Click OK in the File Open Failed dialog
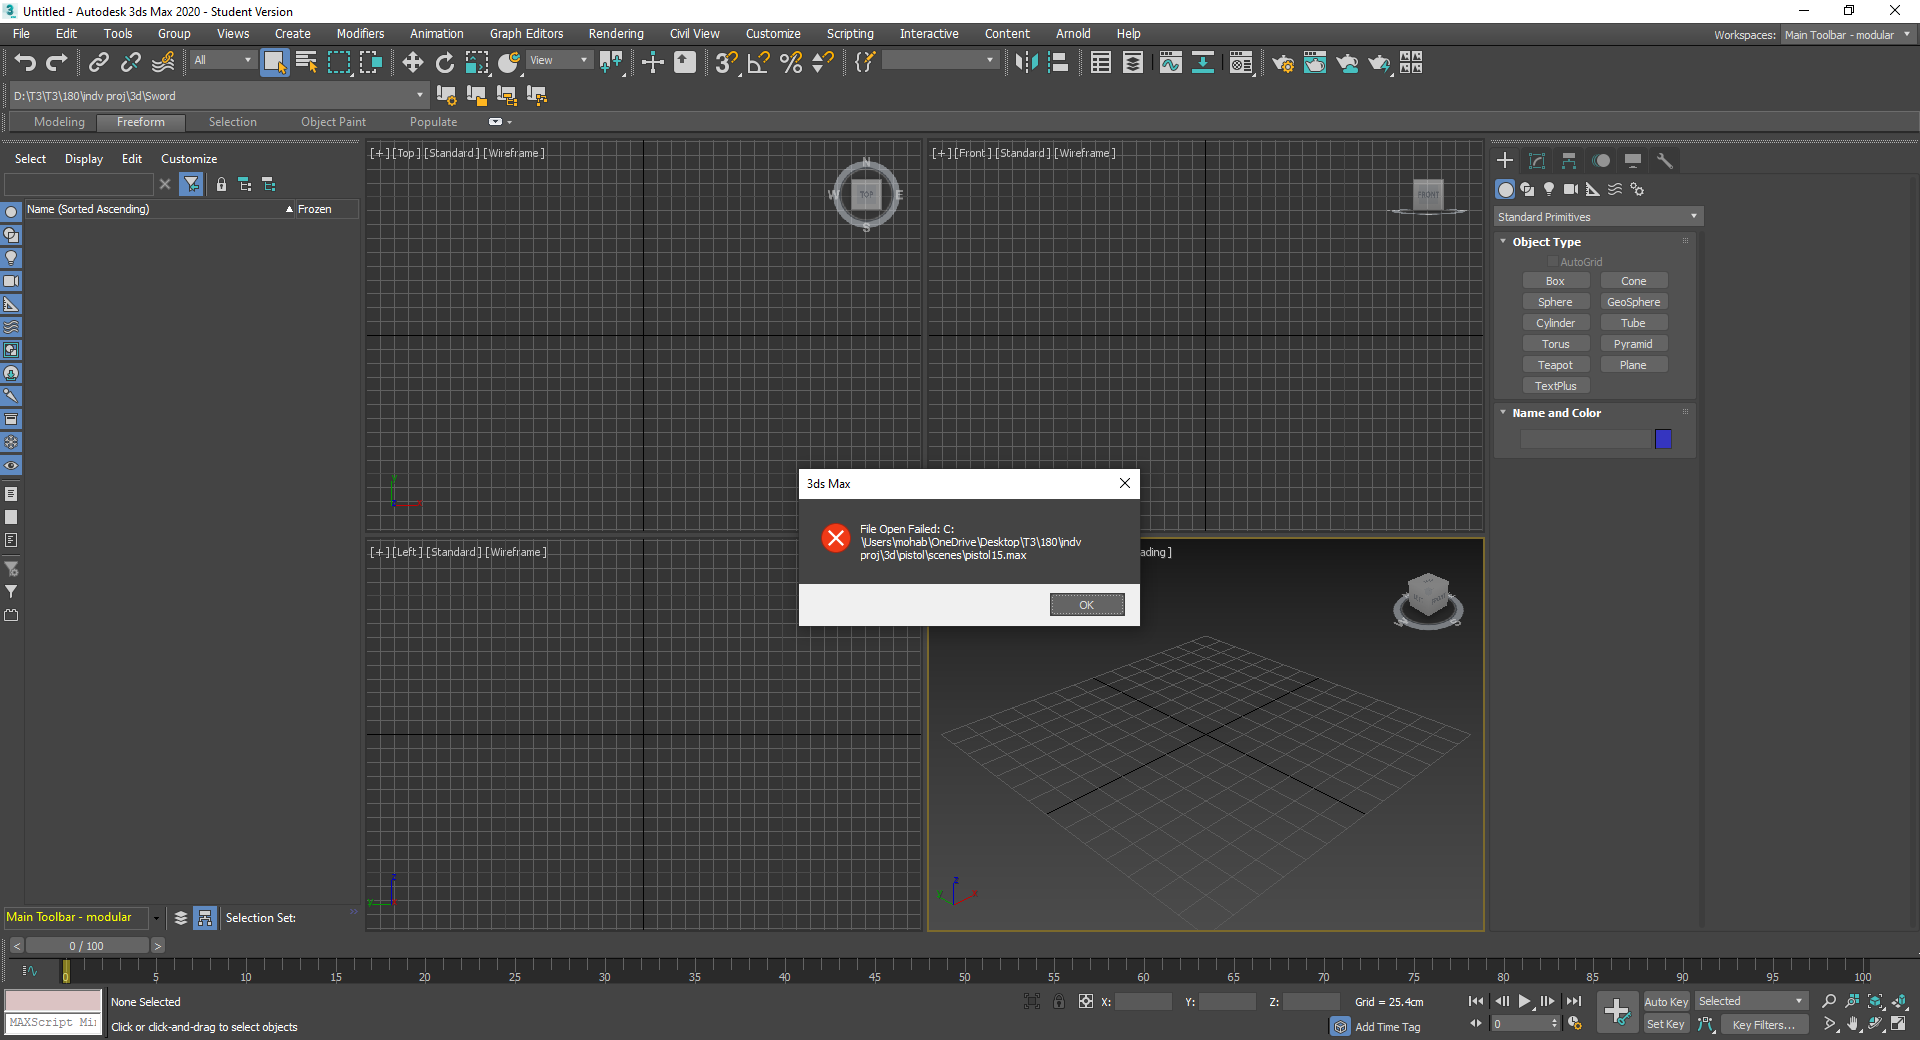 tap(1087, 605)
